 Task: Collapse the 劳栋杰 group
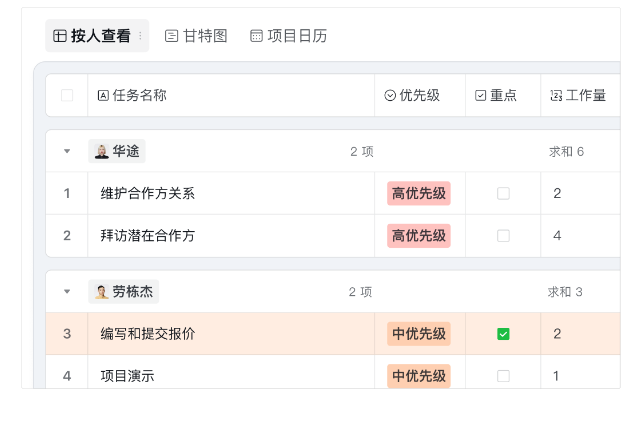[67, 292]
